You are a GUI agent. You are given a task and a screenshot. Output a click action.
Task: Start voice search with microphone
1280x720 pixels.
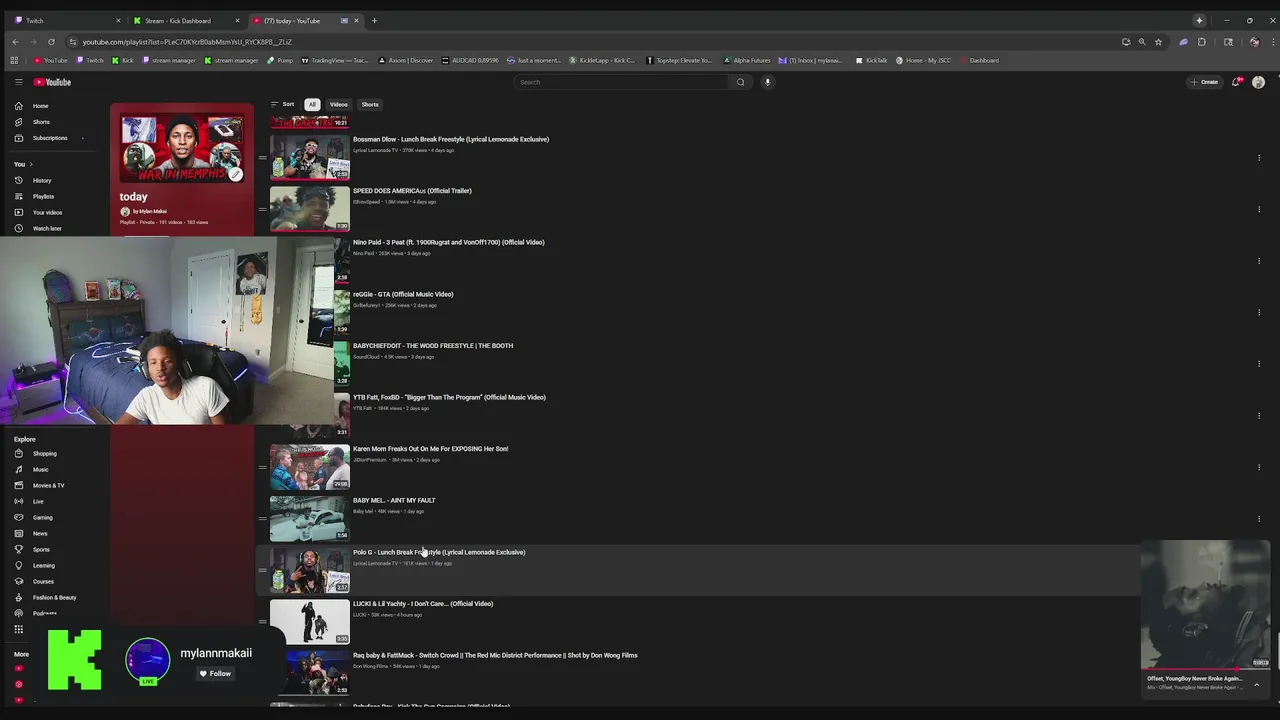(768, 82)
